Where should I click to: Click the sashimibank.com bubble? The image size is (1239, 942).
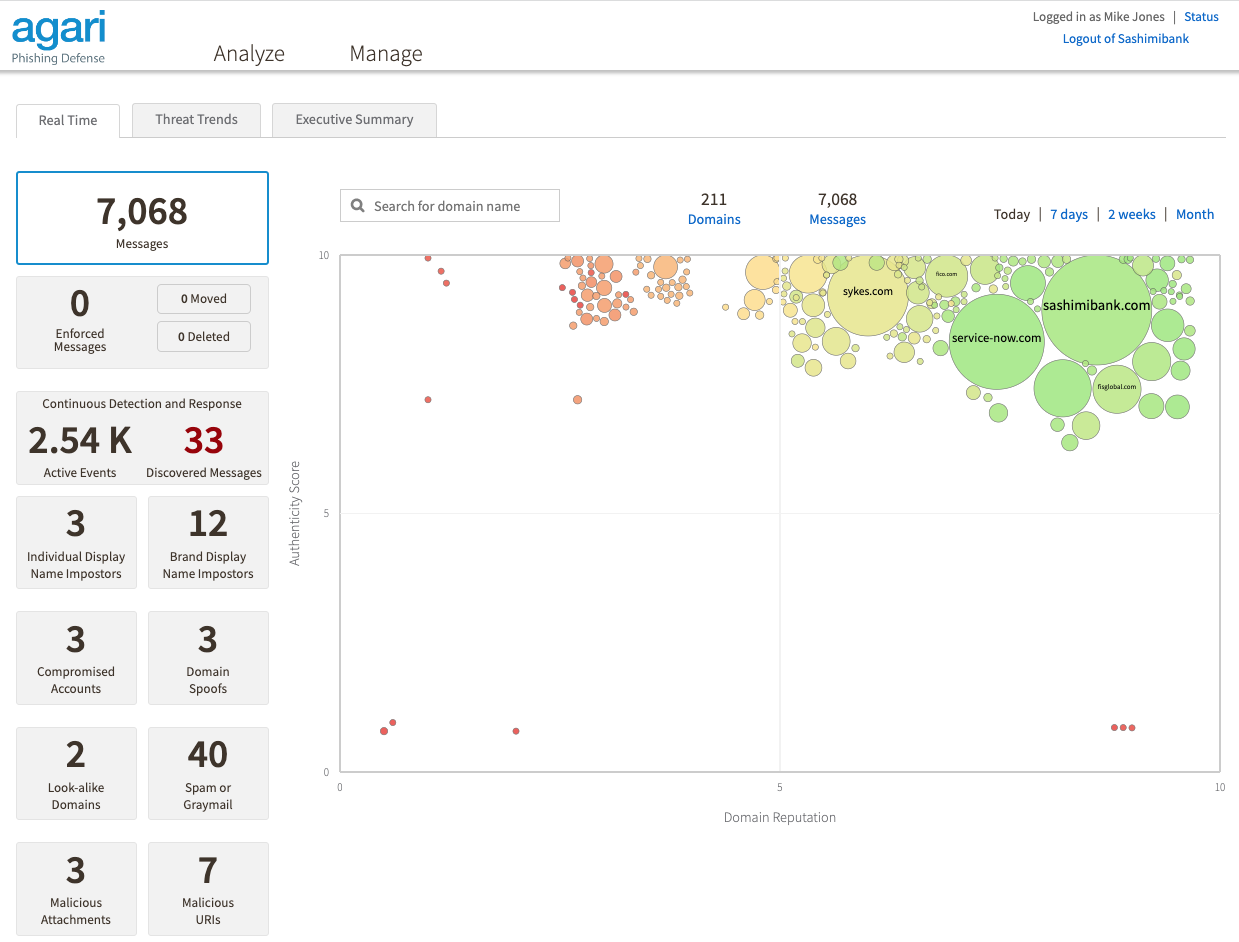1097,308
